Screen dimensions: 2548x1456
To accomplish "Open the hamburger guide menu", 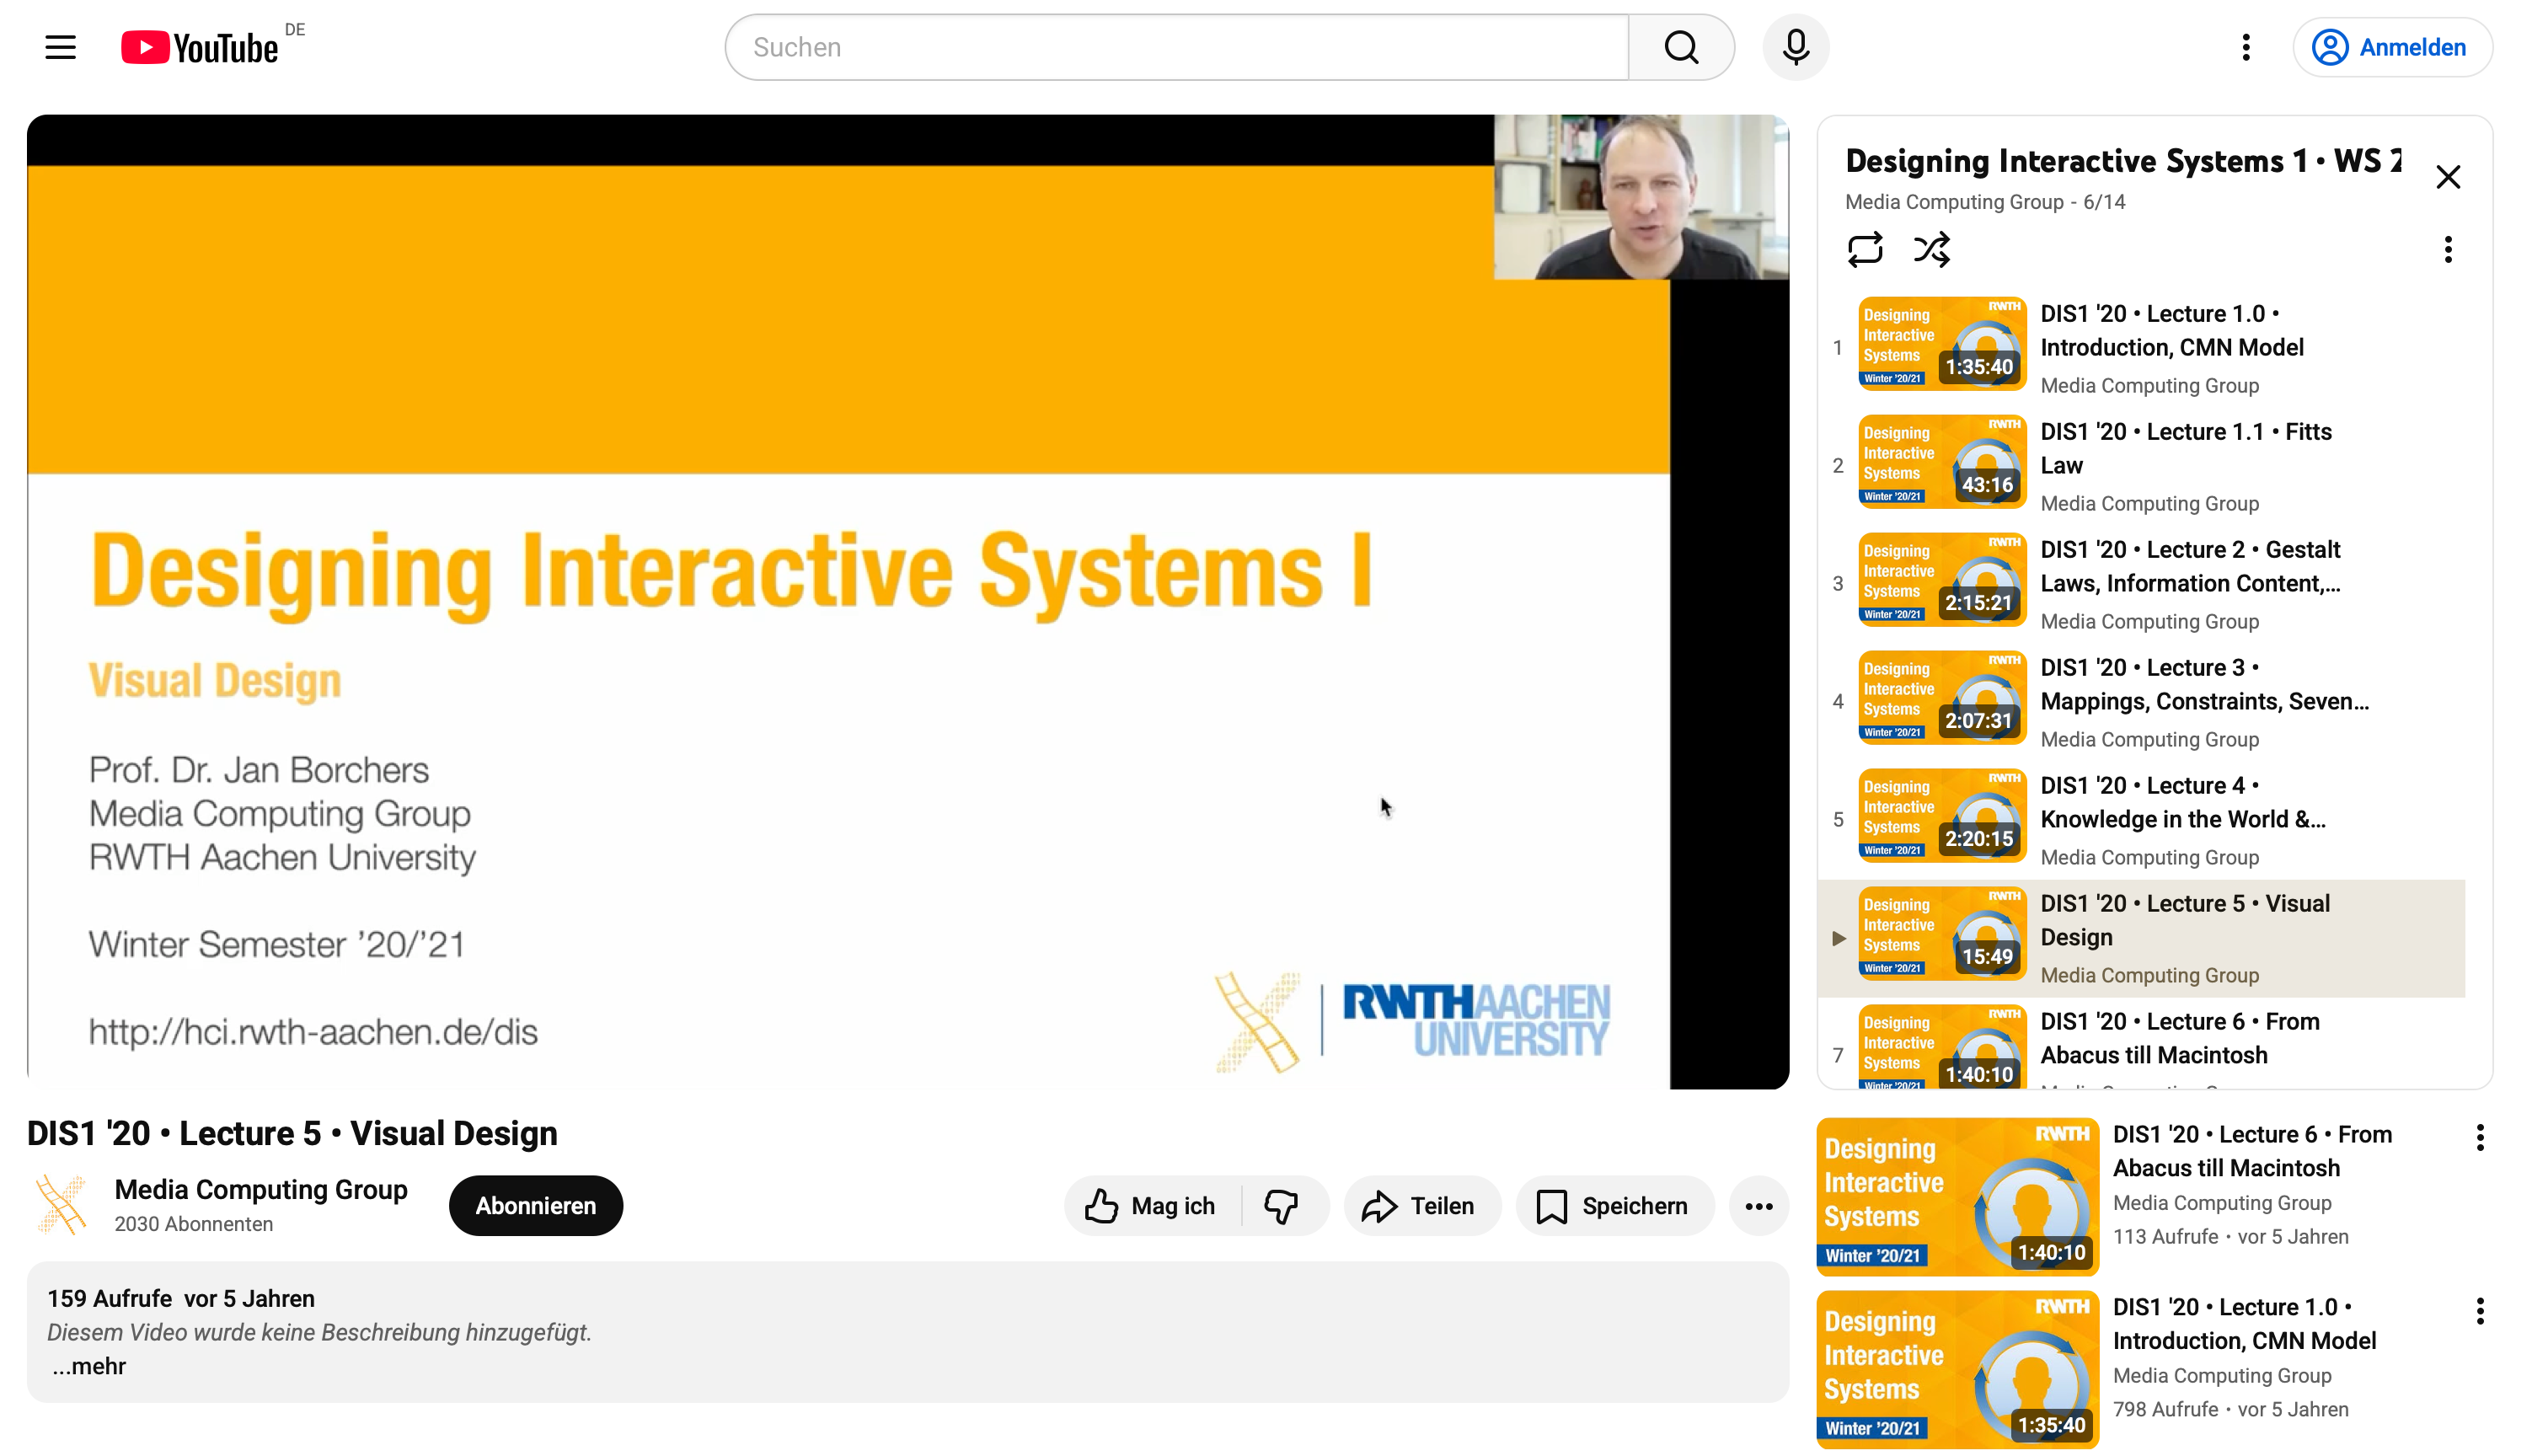I will [x=60, y=47].
